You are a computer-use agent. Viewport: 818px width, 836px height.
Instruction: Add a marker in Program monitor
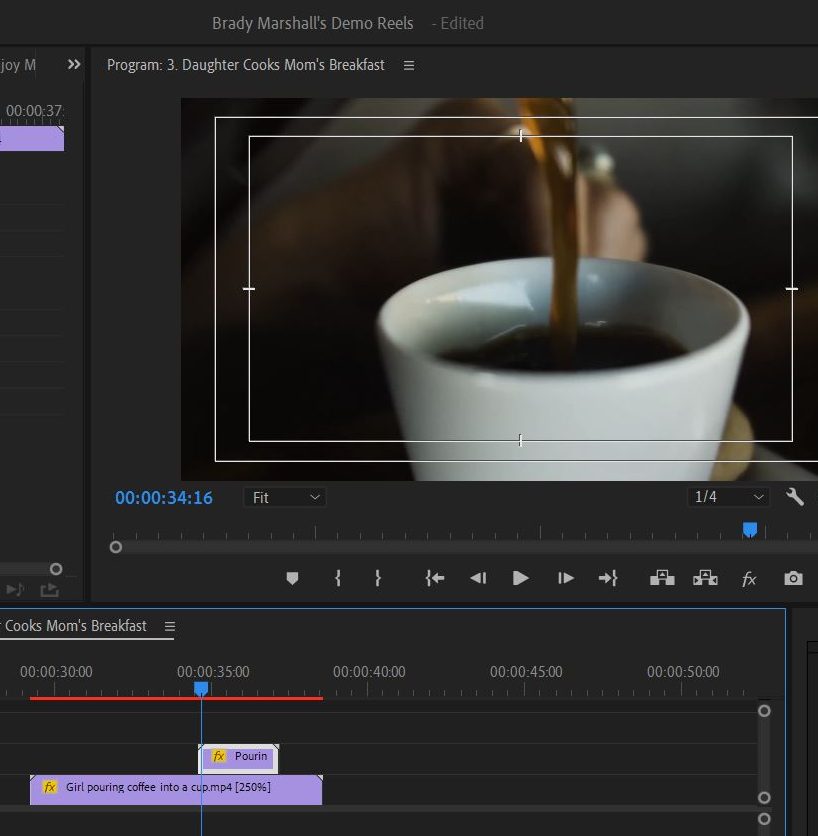tap(292, 578)
